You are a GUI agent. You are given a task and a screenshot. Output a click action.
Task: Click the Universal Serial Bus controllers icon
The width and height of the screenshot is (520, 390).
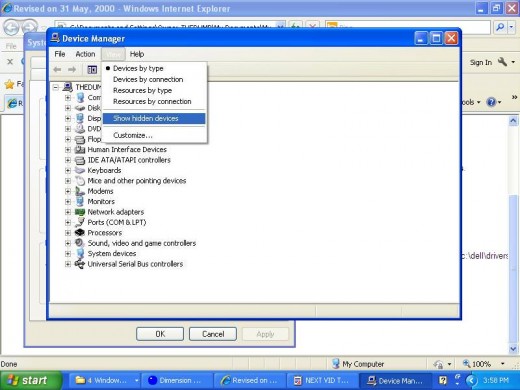[x=80, y=264]
